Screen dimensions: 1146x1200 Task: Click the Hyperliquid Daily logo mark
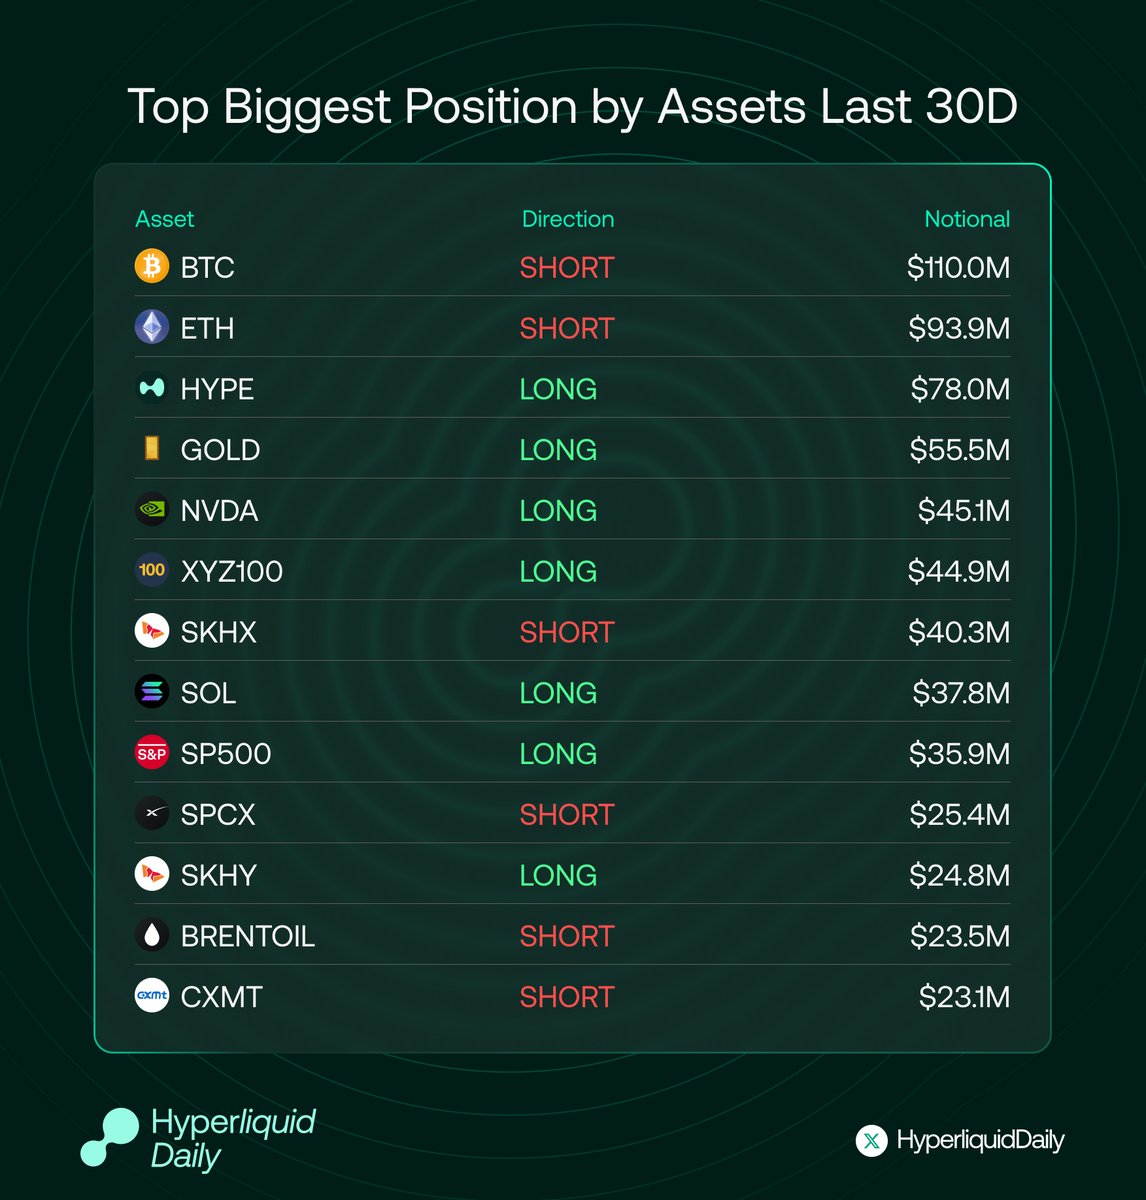pos(109,1137)
